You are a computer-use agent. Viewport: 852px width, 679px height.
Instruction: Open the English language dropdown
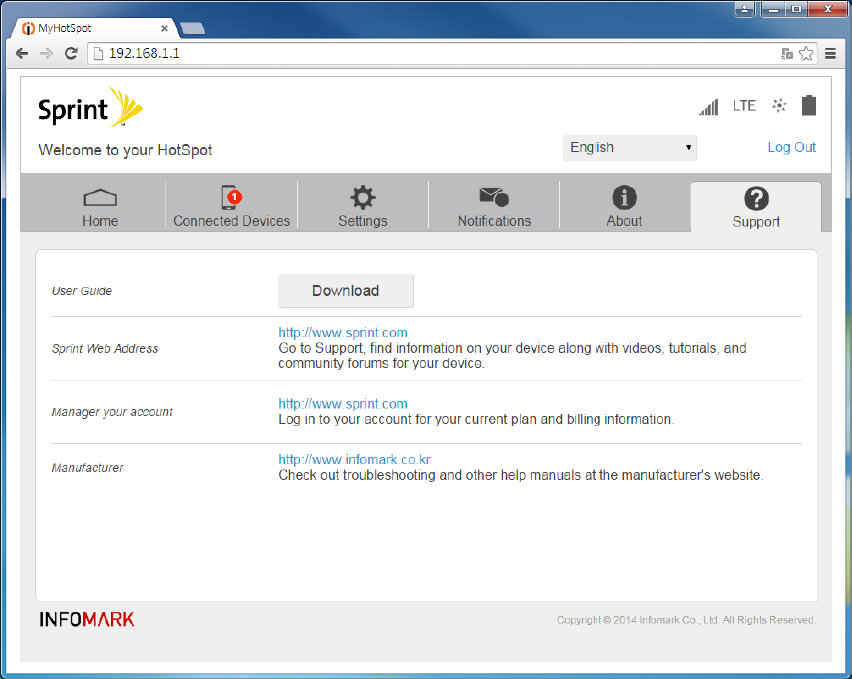629,148
